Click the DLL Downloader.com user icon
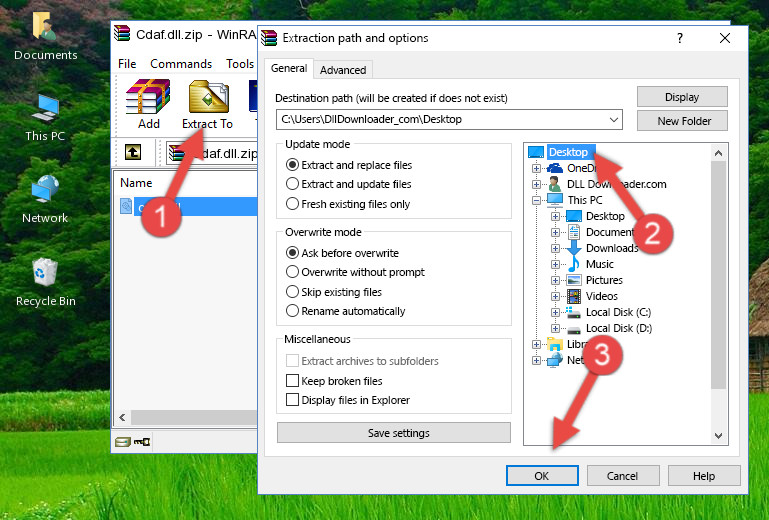The width and height of the screenshot is (769, 520). point(555,184)
